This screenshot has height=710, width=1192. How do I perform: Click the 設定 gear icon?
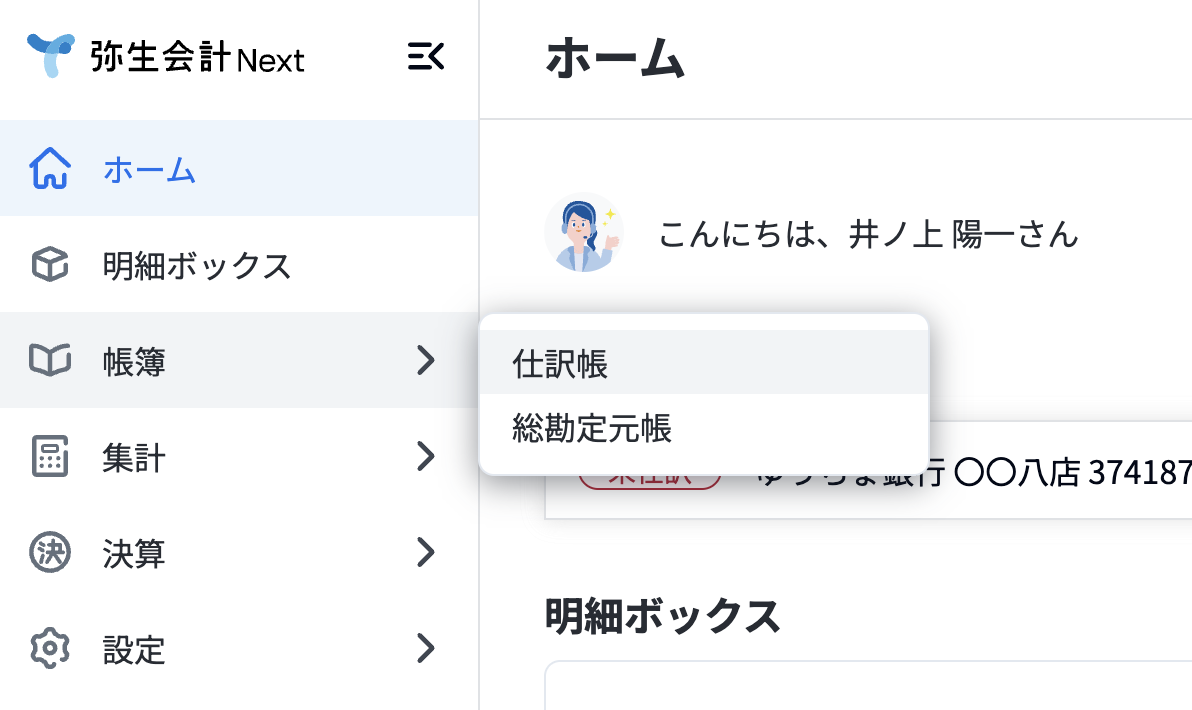(50, 648)
